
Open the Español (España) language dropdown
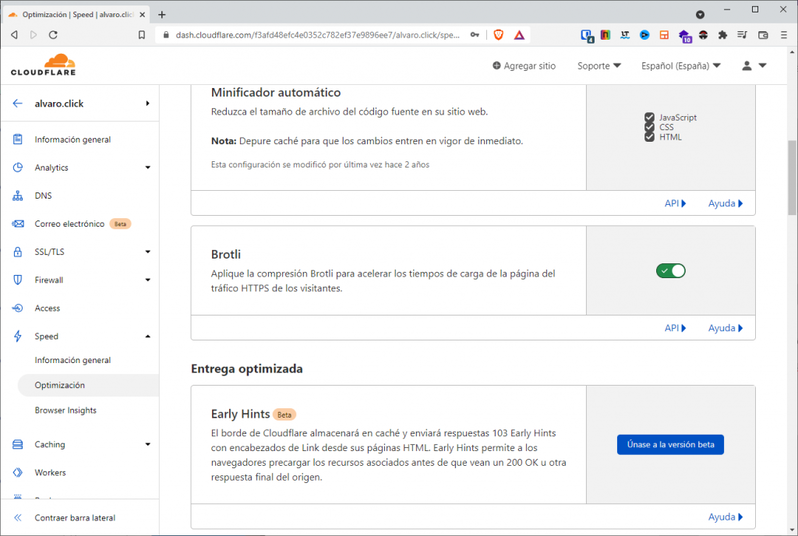coord(681,66)
